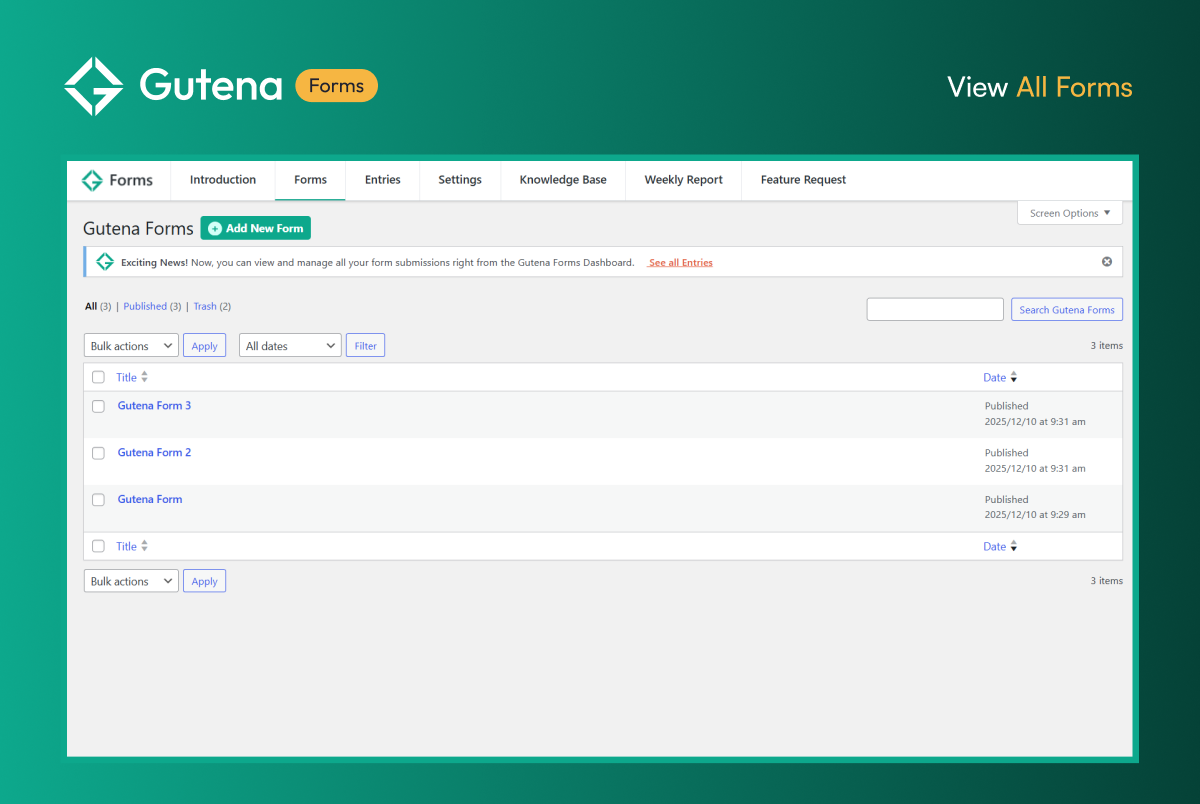Select the checkbox for Gutena Form 2
The width and height of the screenshot is (1200, 804).
pos(98,453)
